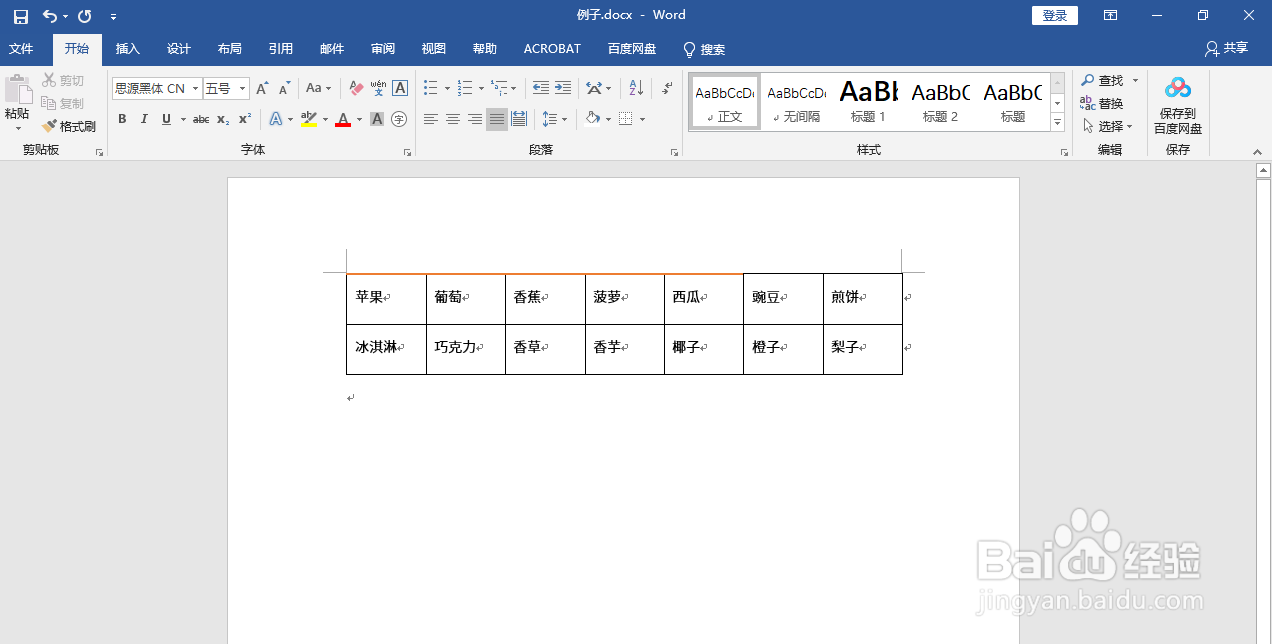Toggle show/hide paragraph marks
This screenshot has width=1272, height=644.
click(667, 88)
